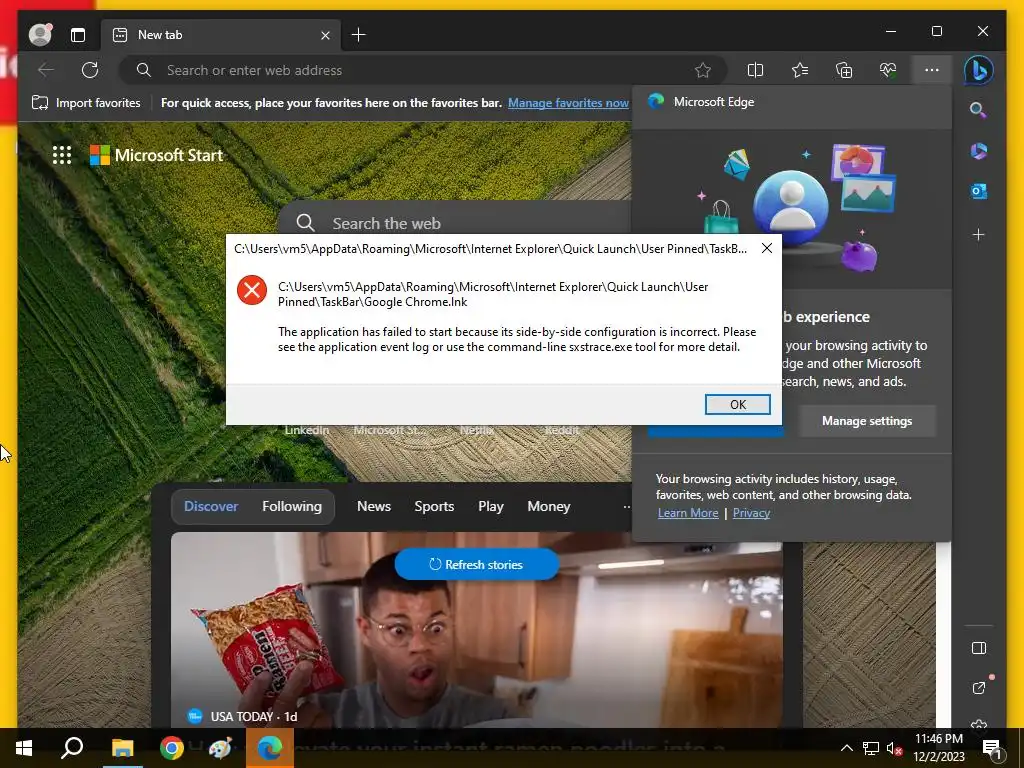Image resolution: width=1024 pixels, height=768 pixels.
Task: Close the New tab
Action: (325, 35)
